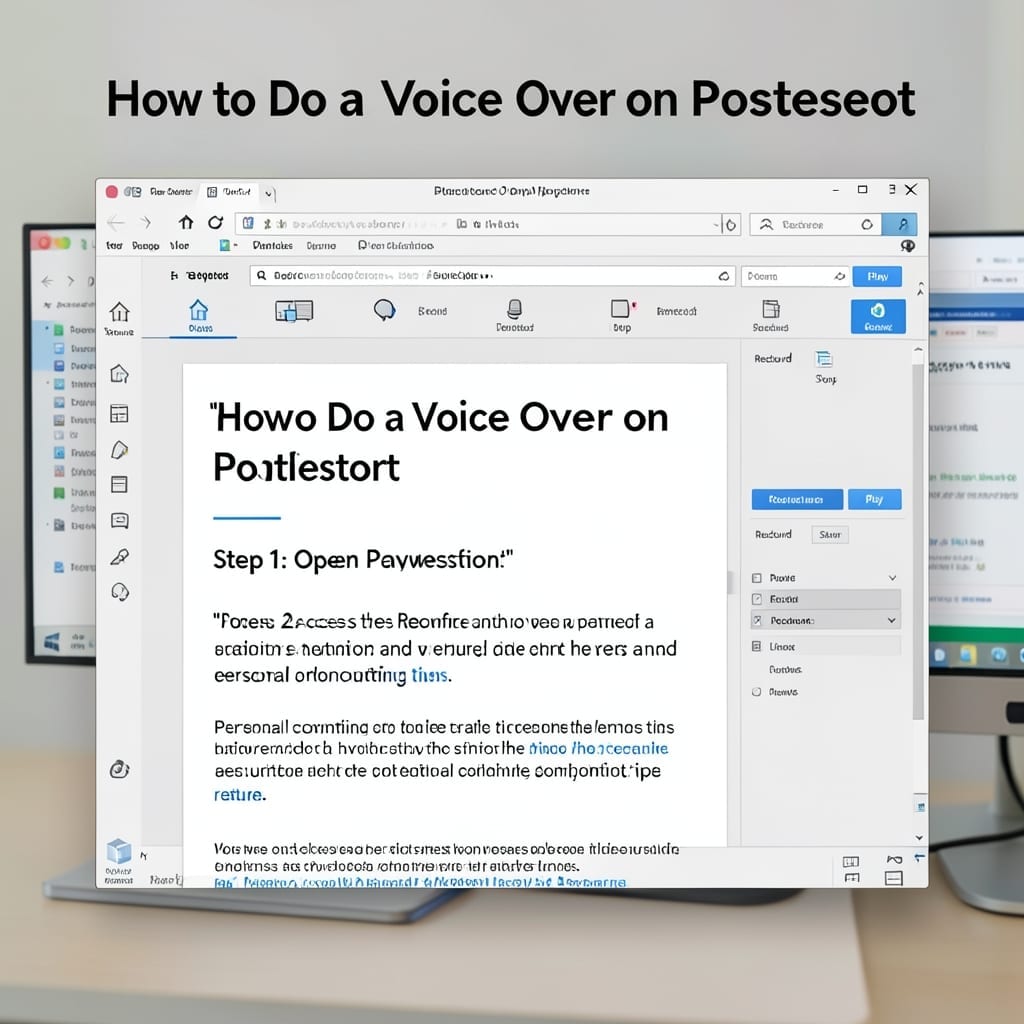Click the second house icon in left sidebar
The width and height of the screenshot is (1024, 1024).
(119, 374)
